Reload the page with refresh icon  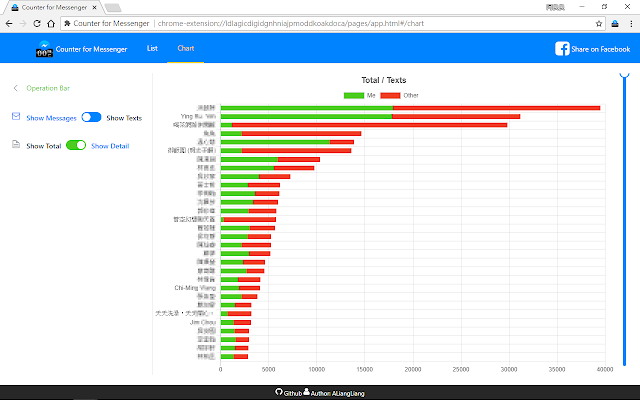37,24
